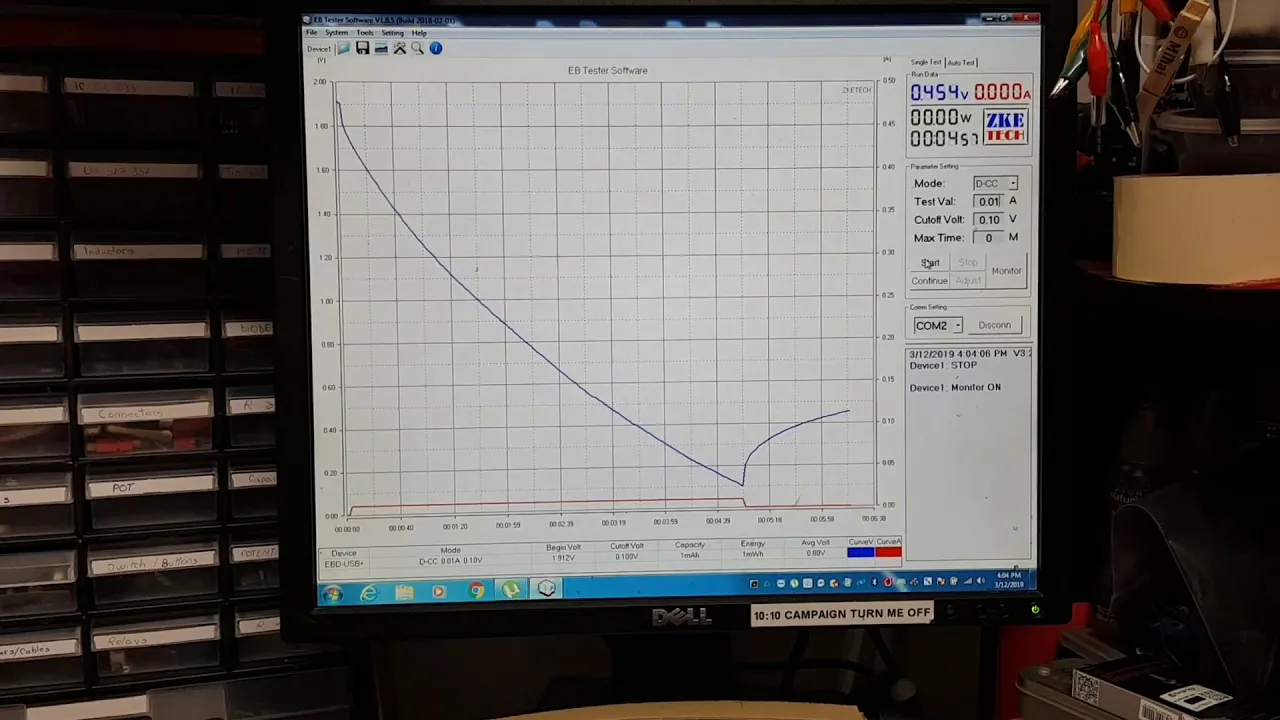Click the Start button
The height and width of the screenshot is (720, 1280).
coord(930,263)
